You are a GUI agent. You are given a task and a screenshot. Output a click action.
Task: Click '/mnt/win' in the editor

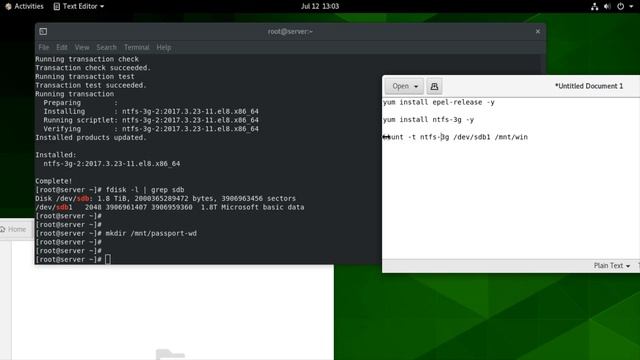coord(511,137)
